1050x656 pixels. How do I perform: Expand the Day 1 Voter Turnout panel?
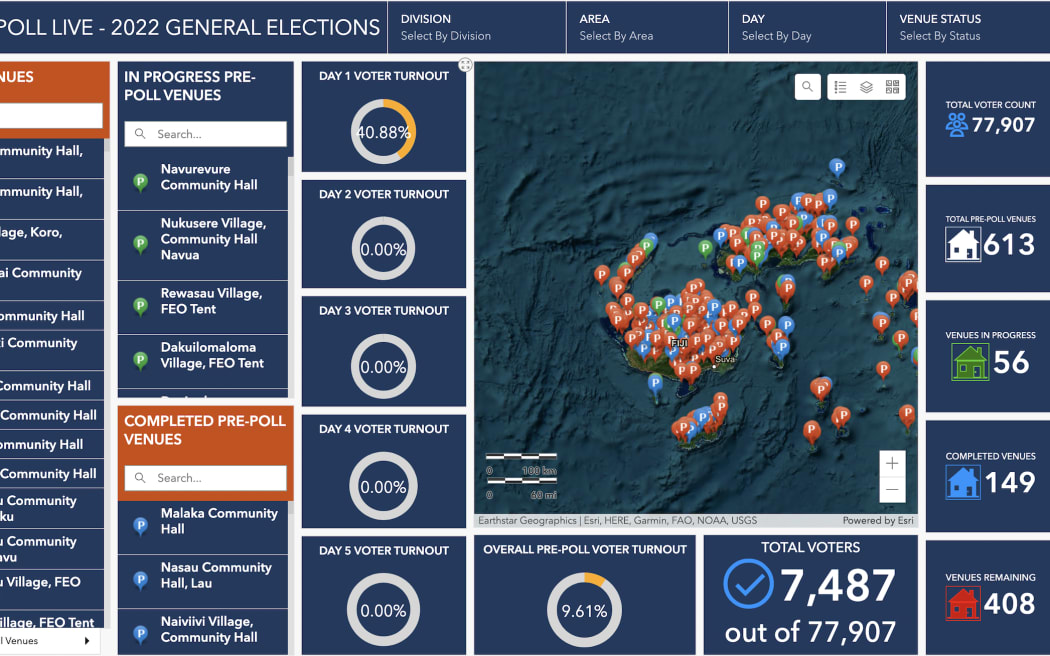464,65
